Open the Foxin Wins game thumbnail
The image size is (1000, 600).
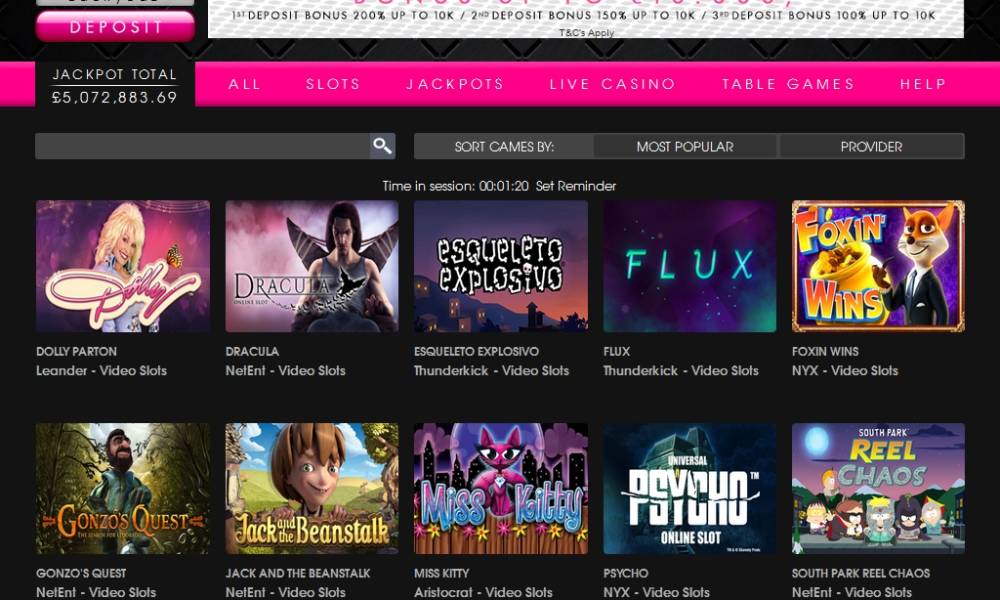coord(878,267)
